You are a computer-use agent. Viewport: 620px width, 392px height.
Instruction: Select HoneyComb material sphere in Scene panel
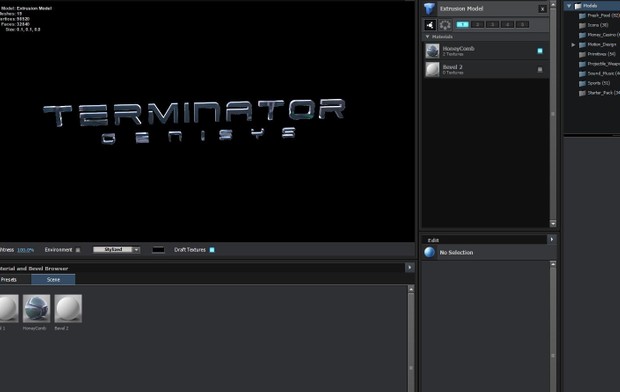tap(432, 51)
